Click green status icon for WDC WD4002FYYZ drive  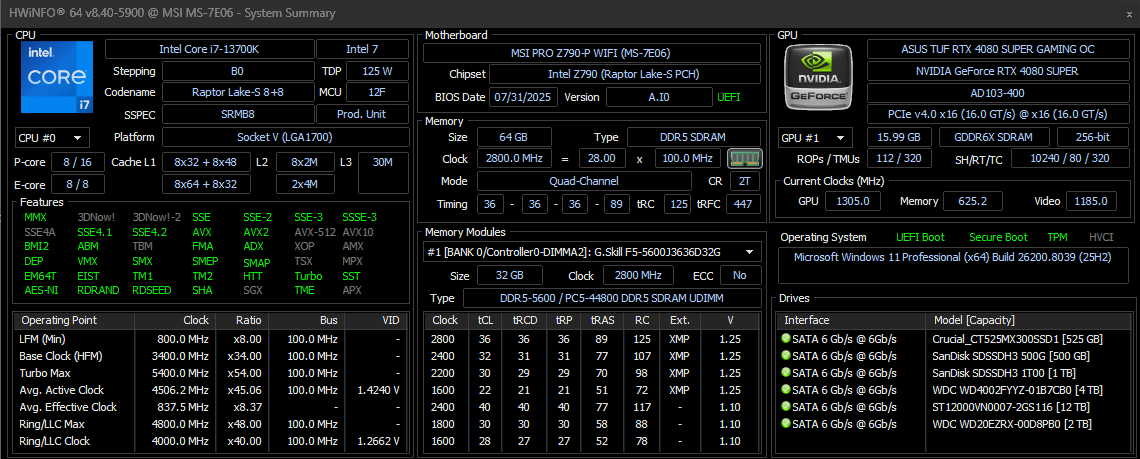click(785, 390)
